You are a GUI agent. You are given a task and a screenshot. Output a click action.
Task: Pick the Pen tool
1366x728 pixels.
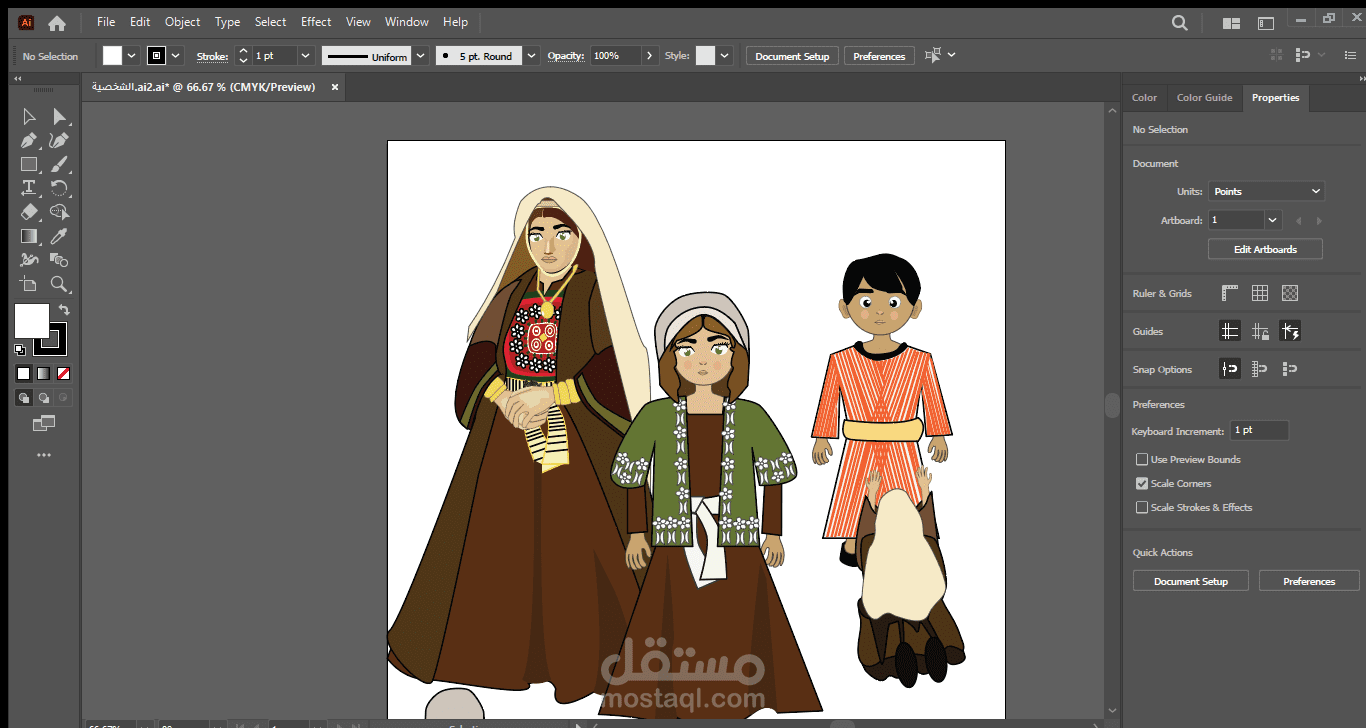point(29,141)
